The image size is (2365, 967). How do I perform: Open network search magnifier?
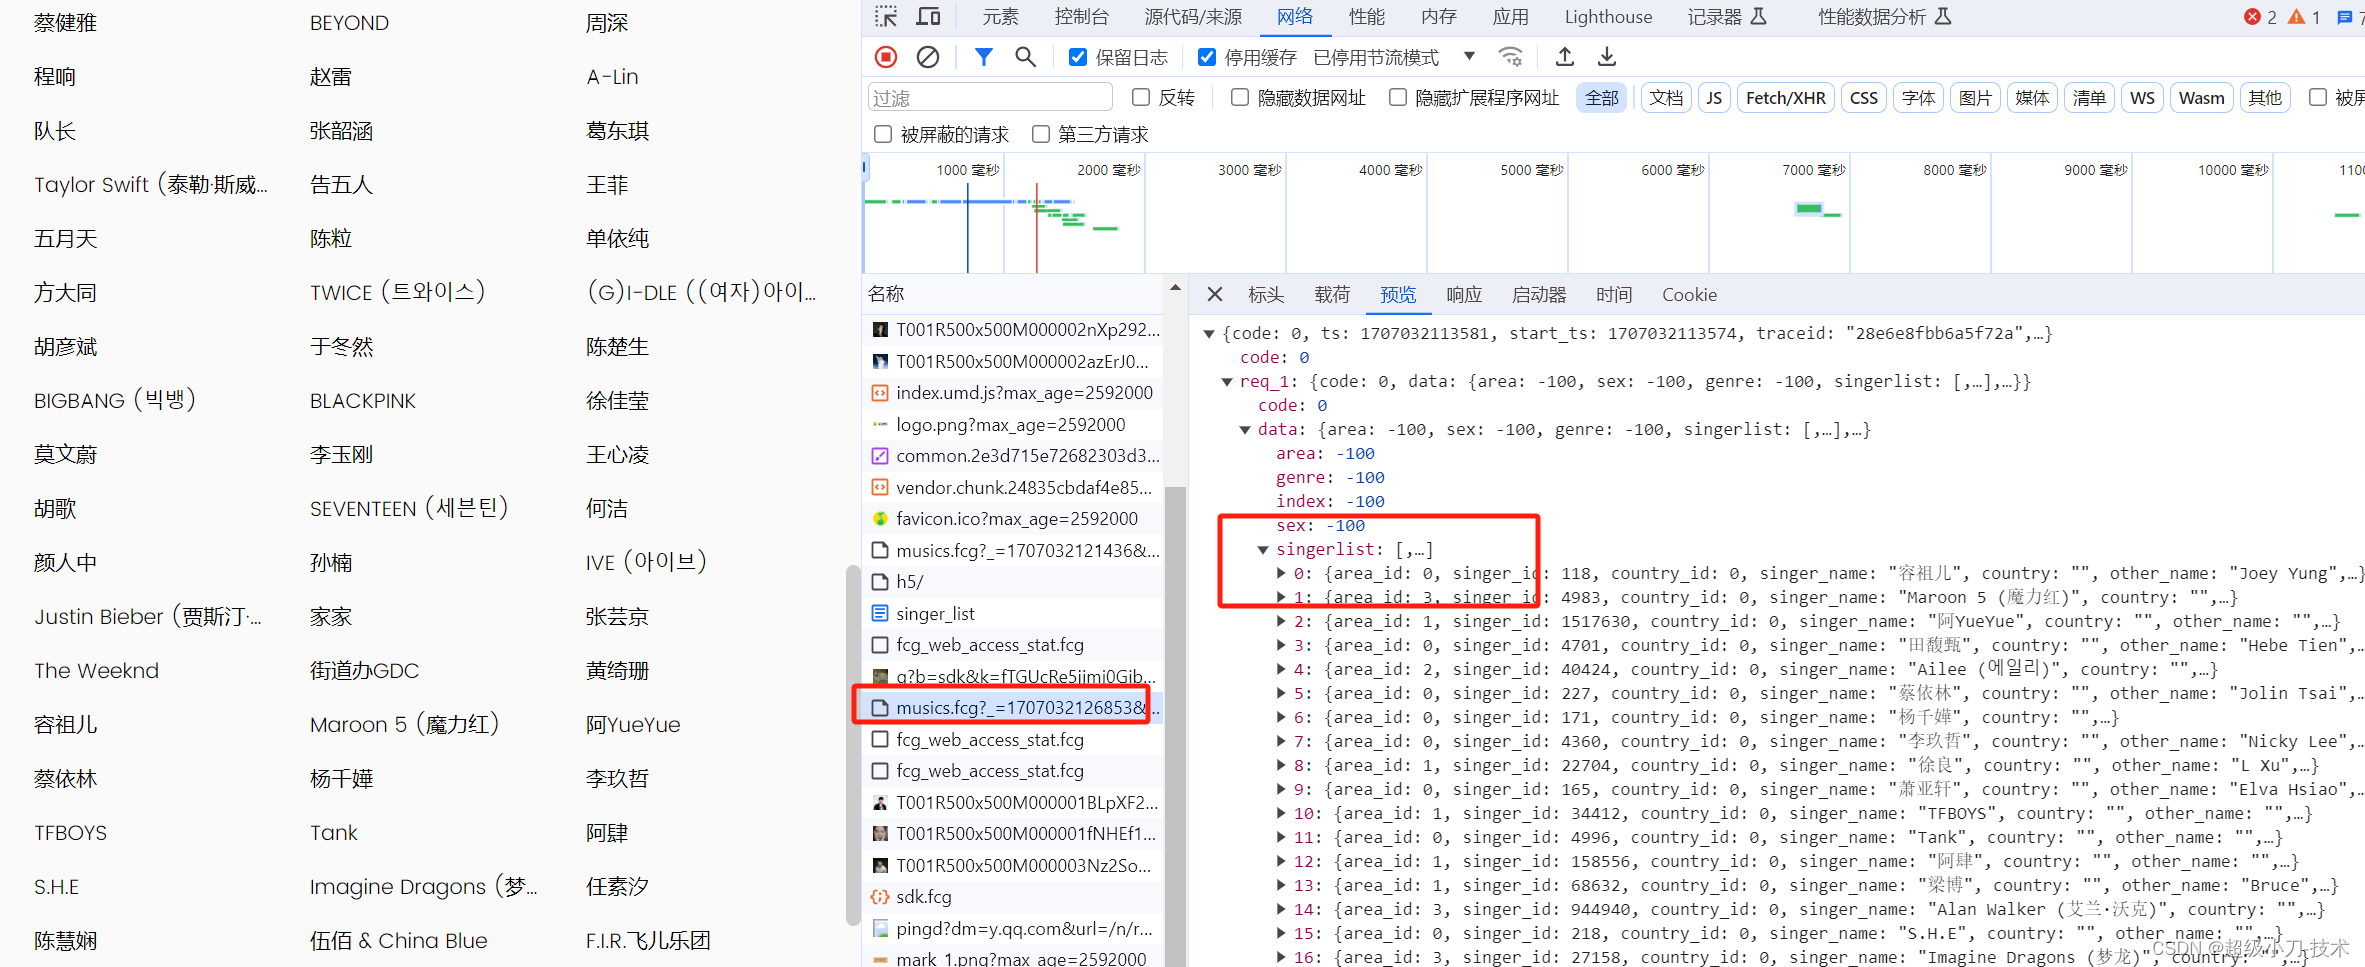click(x=1025, y=57)
